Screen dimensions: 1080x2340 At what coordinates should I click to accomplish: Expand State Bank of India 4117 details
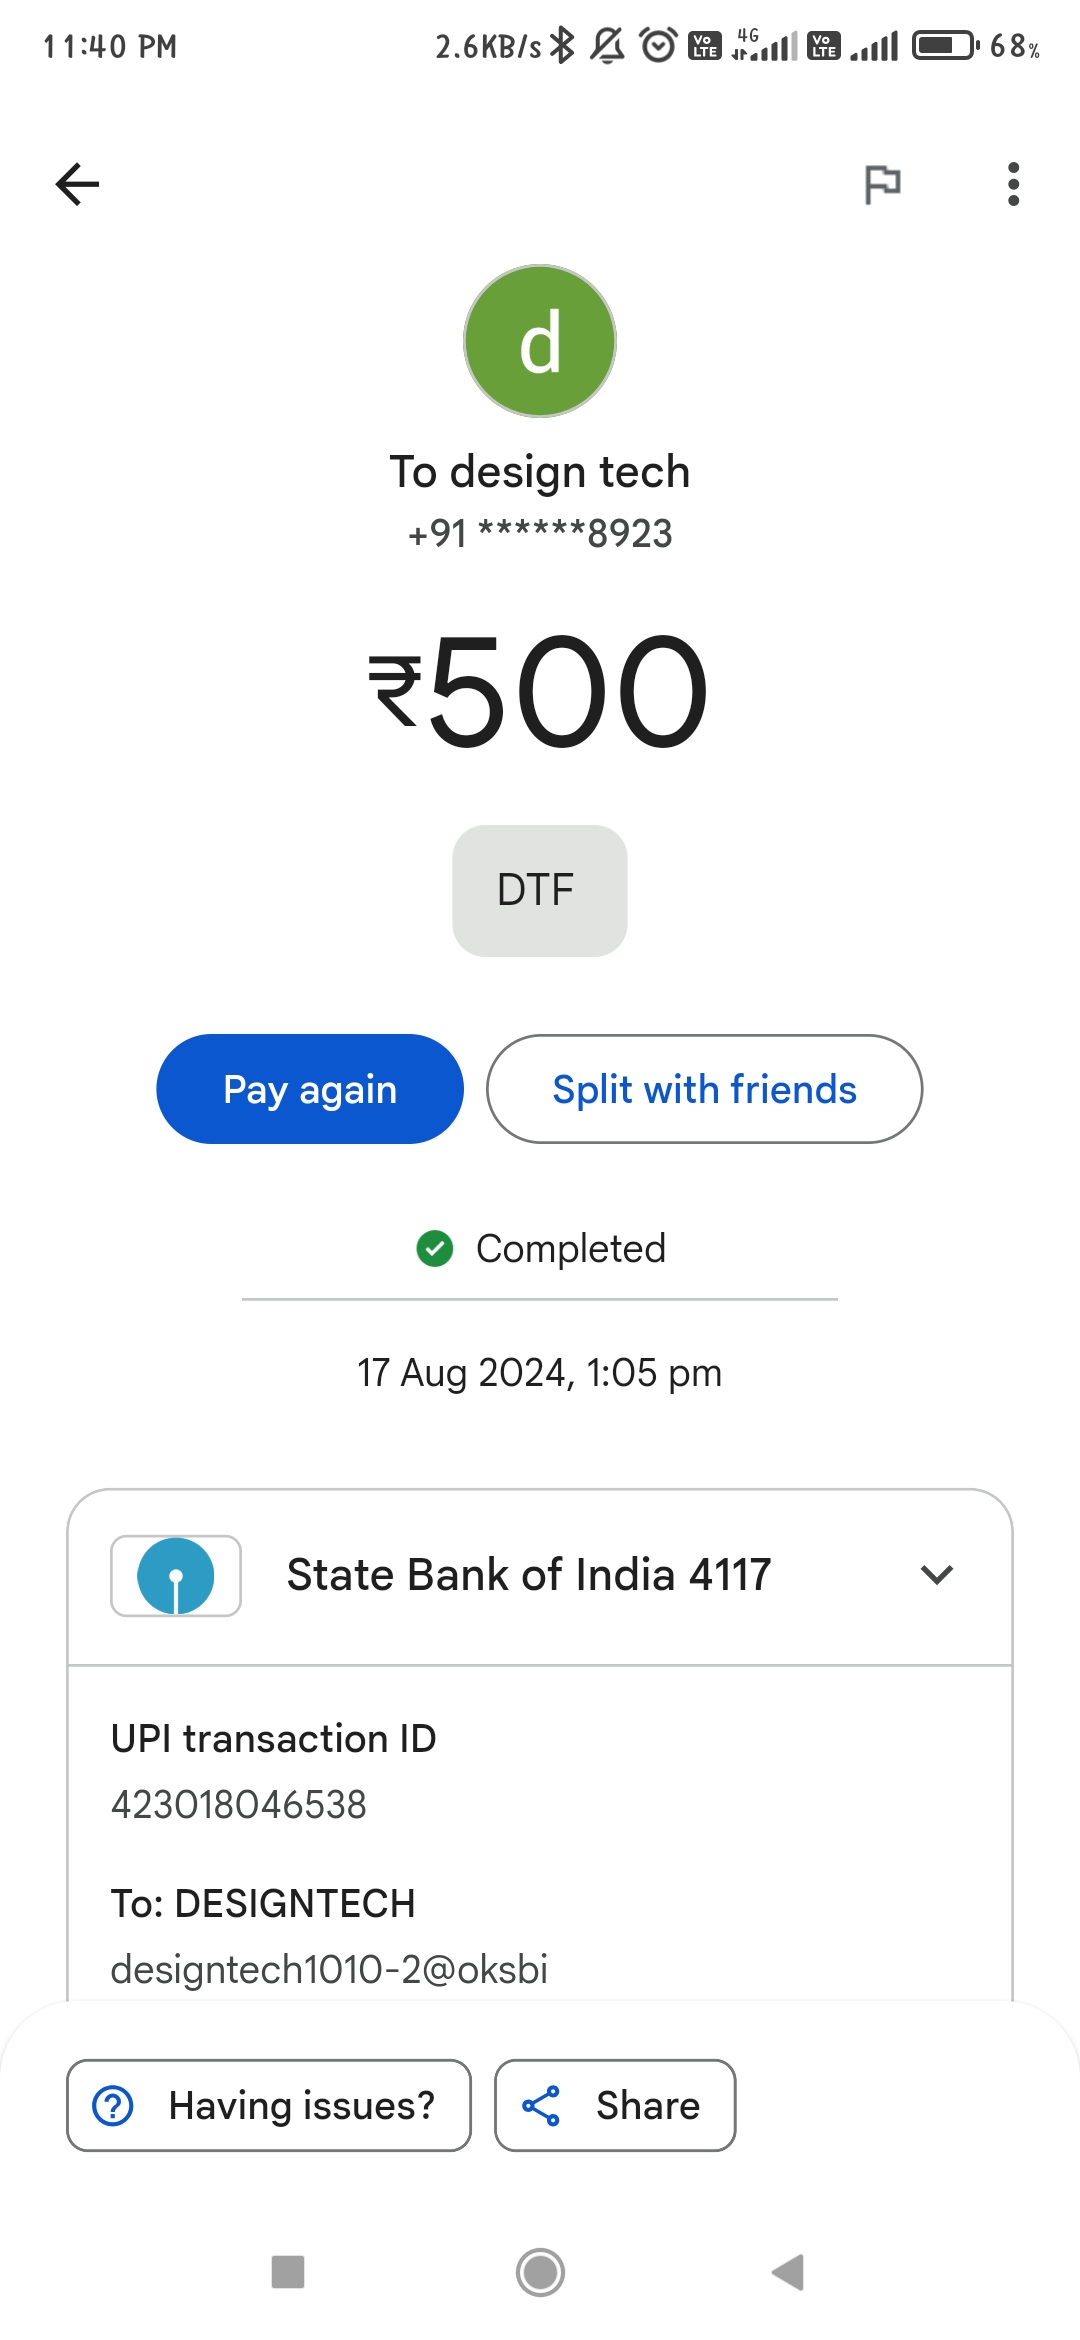click(x=540, y=1576)
